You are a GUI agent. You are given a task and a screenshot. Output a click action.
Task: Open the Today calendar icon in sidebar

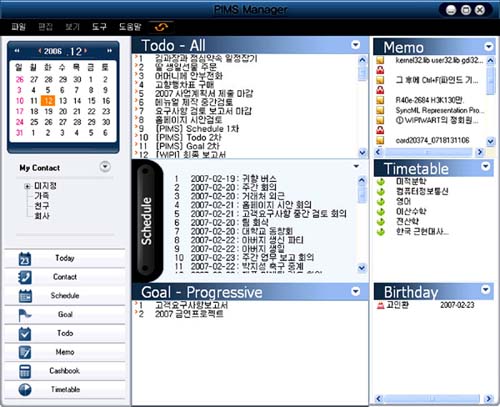[x=25, y=259]
